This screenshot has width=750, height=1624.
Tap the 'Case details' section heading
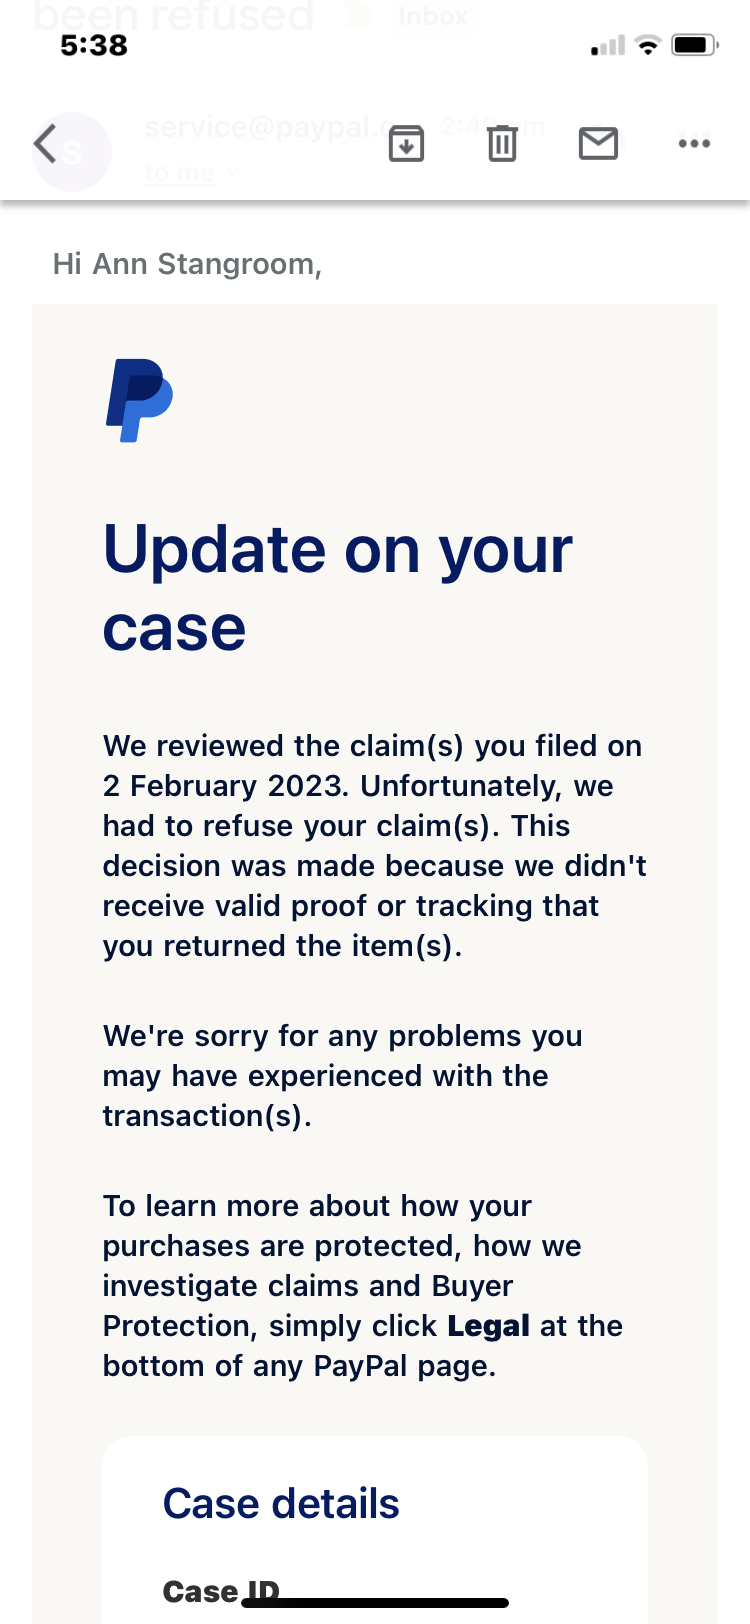281,1504
